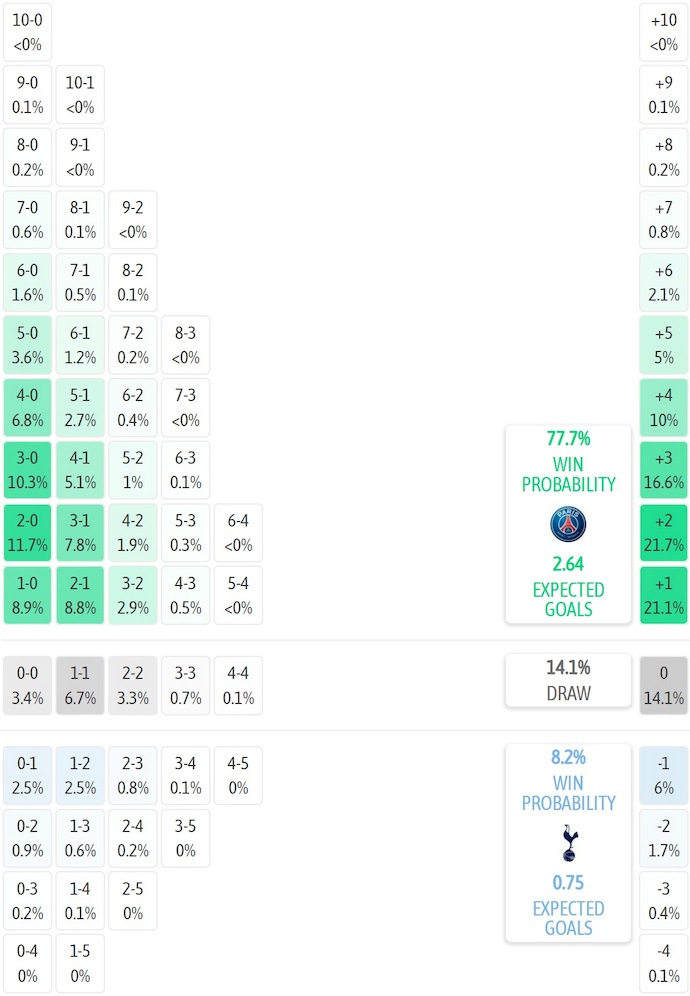Select the 0-1 scoreline cell
The width and height of the screenshot is (690, 996).
28,776
